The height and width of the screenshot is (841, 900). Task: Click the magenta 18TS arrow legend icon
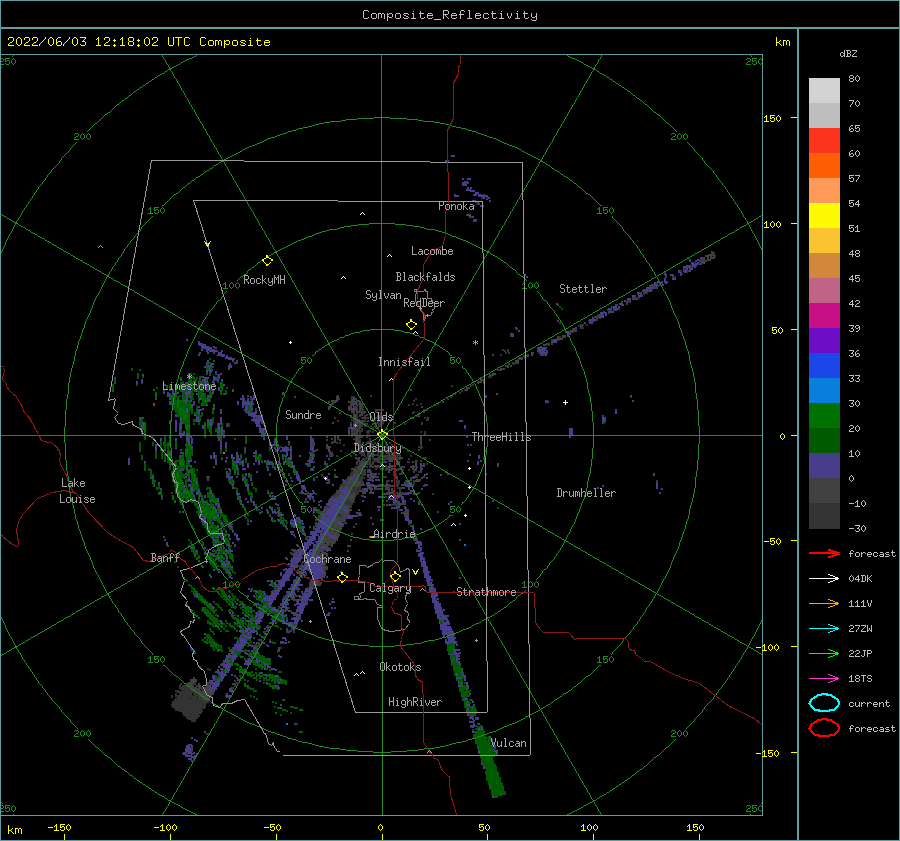pyautogui.click(x=824, y=679)
